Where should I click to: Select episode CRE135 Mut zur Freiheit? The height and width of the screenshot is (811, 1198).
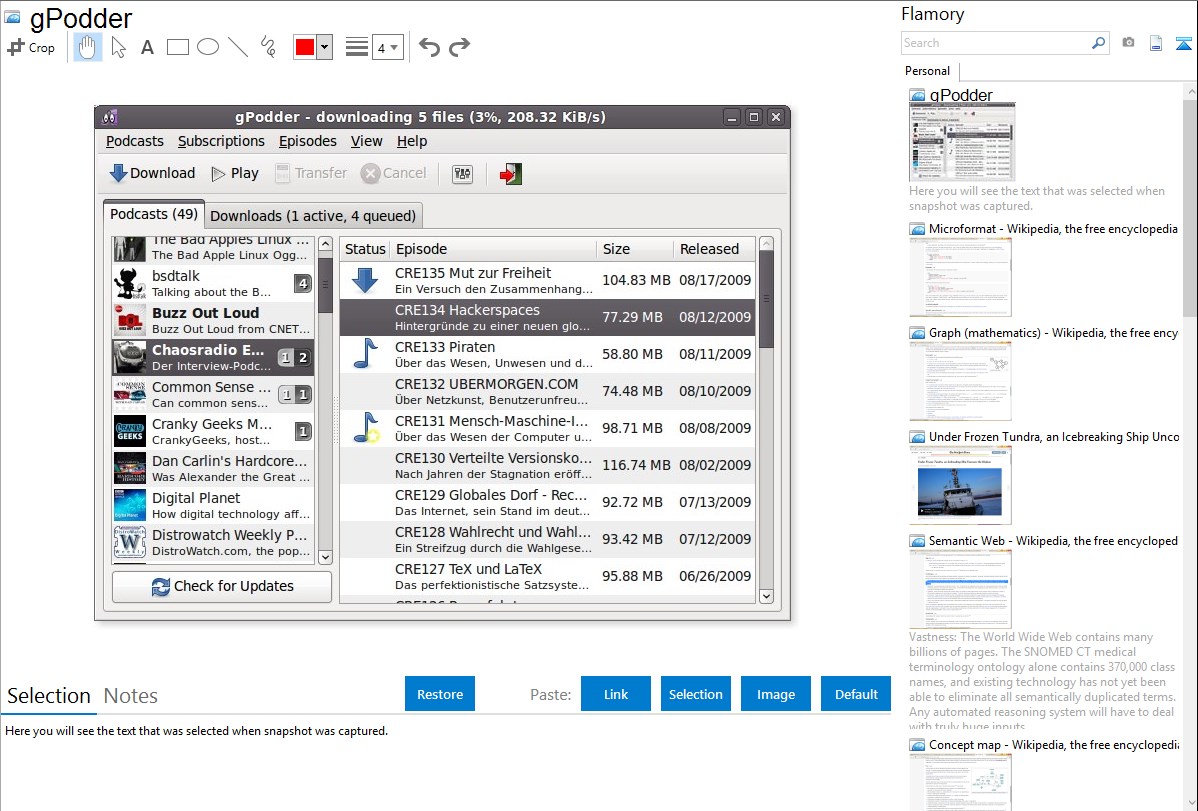click(548, 281)
